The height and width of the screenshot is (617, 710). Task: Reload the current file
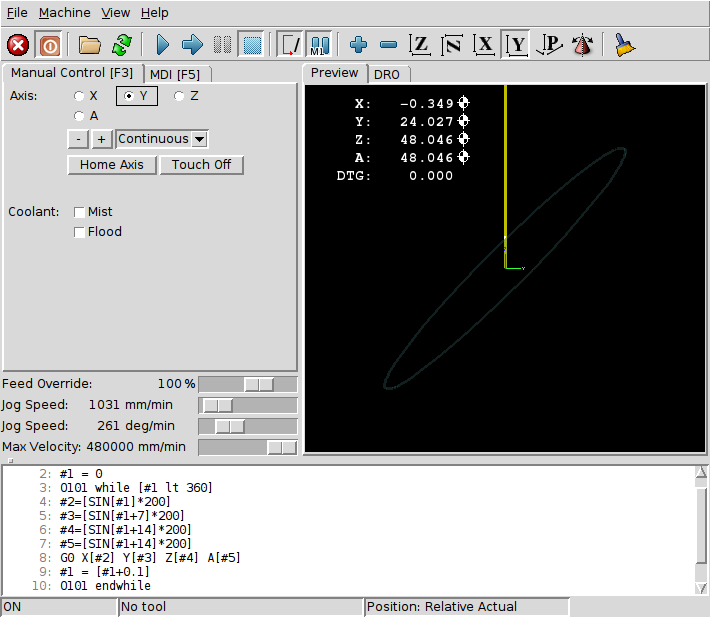pyautogui.click(x=122, y=45)
